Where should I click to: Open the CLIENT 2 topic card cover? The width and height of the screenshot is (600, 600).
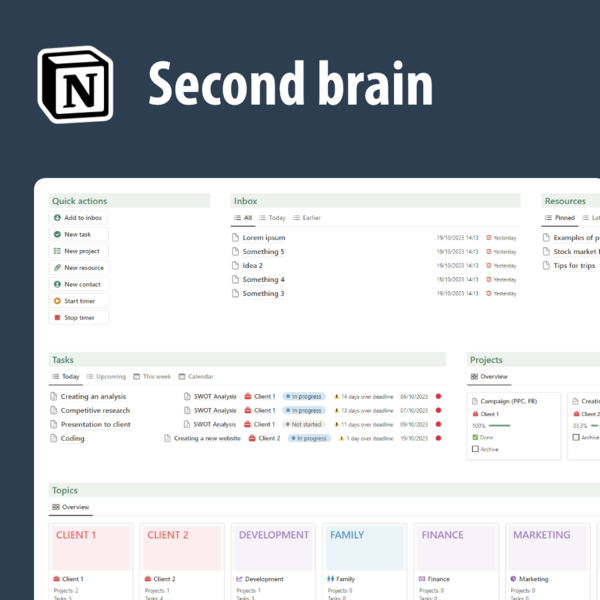pyautogui.click(x=182, y=548)
